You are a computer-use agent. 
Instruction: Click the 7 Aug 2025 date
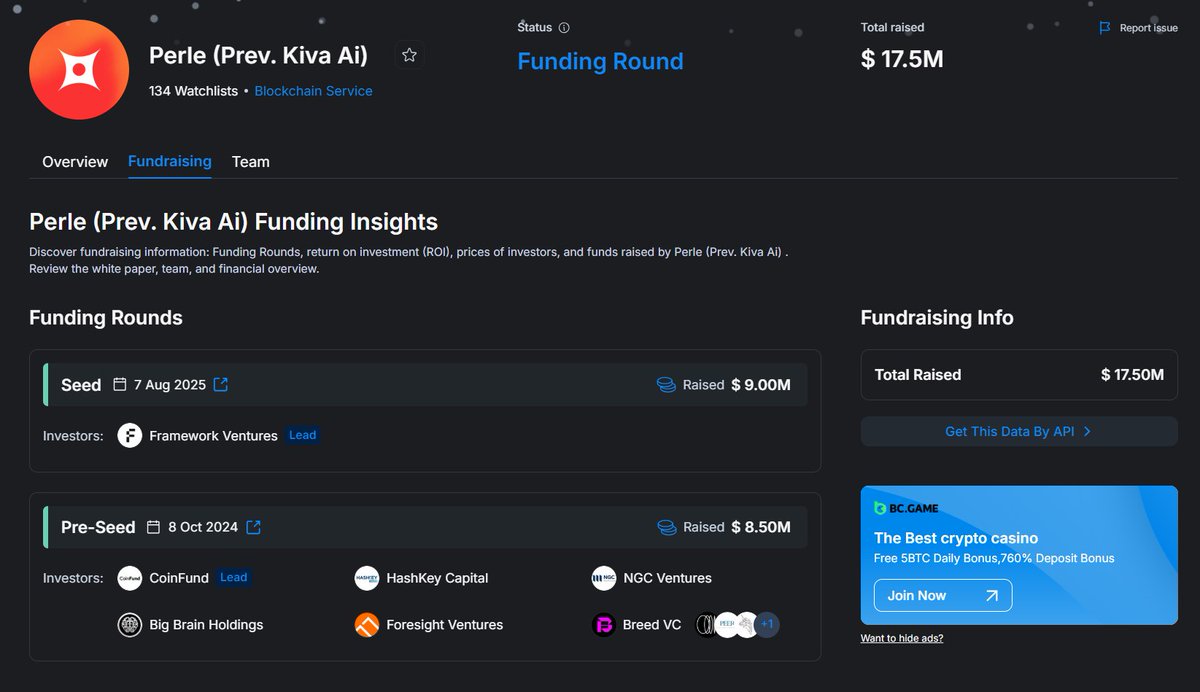point(169,385)
